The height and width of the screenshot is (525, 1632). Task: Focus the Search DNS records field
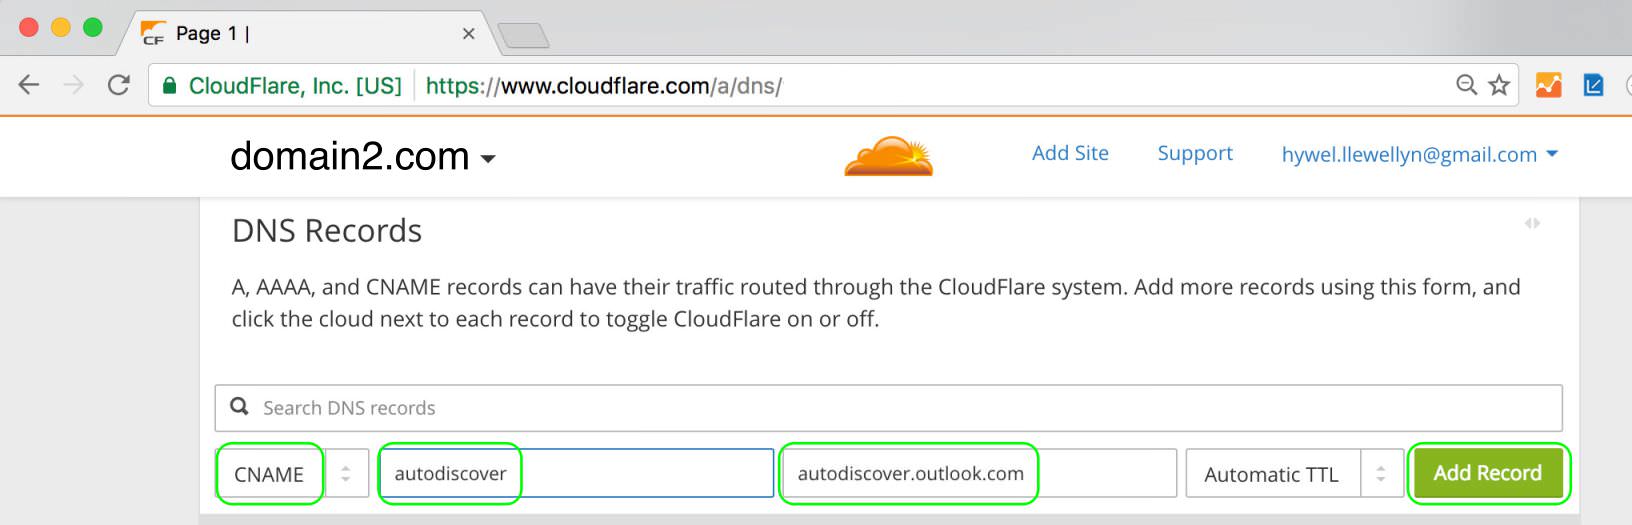click(888, 408)
